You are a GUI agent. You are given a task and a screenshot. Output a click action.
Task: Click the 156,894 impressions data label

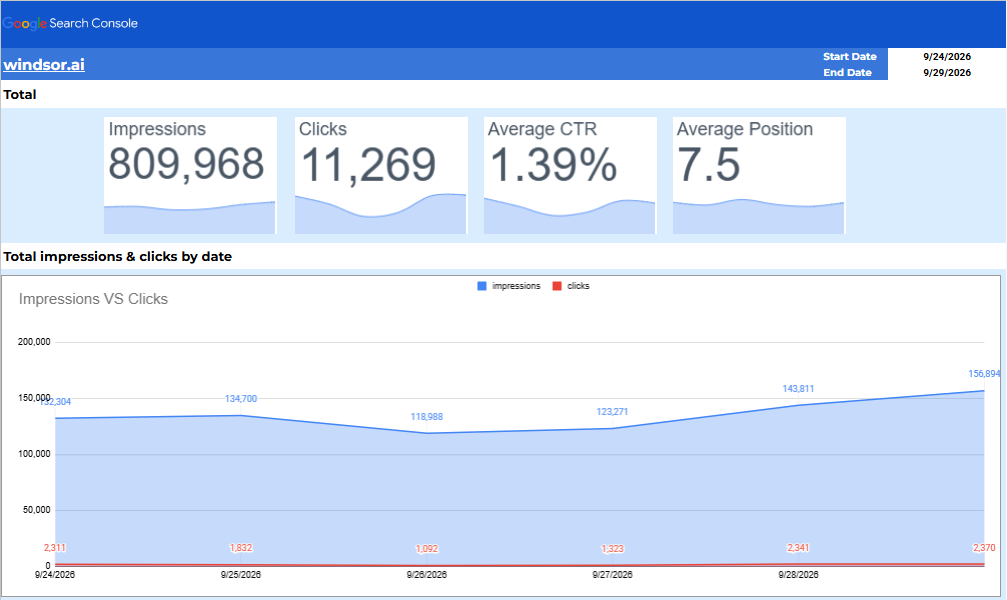tap(984, 374)
